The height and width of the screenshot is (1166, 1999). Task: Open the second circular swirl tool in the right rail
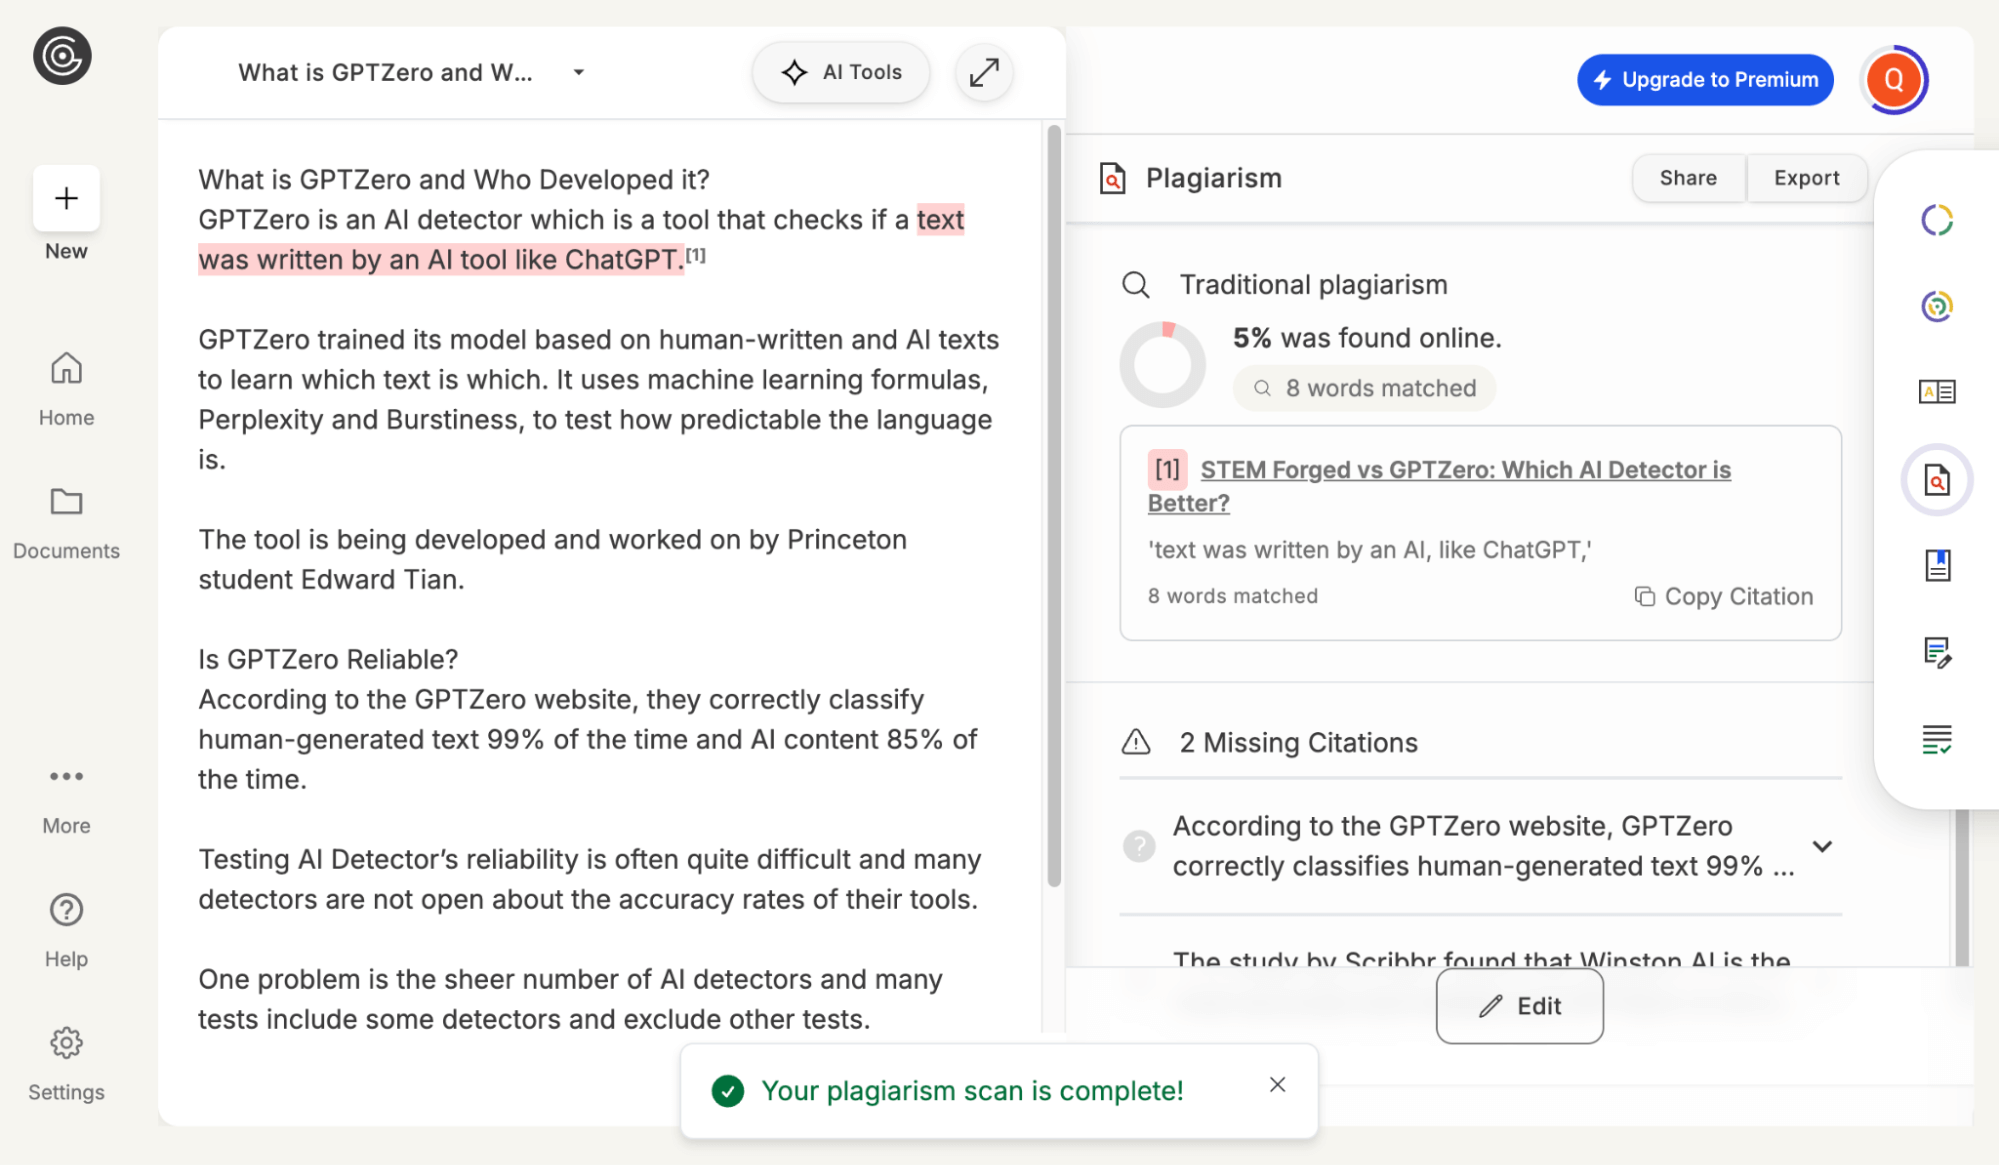(x=1937, y=306)
